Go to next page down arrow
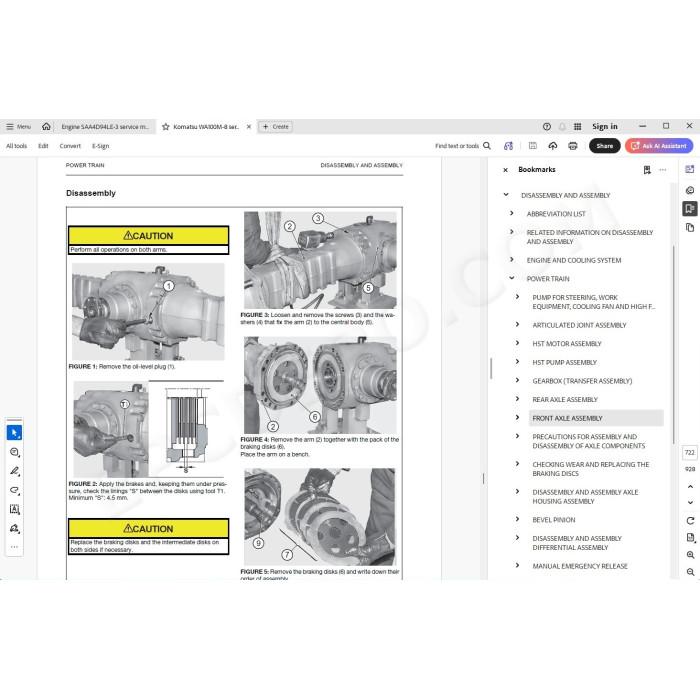Screen dimensions: 700x700 pyautogui.click(x=690, y=502)
